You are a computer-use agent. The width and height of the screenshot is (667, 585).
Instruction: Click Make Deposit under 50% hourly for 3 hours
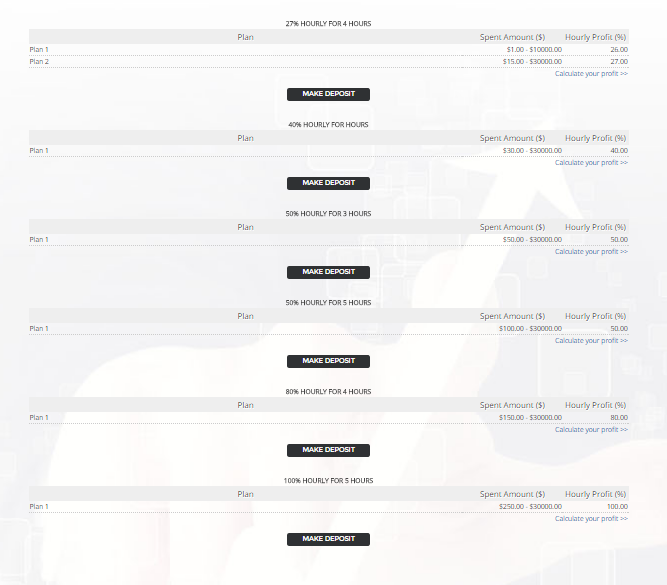(328, 272)
